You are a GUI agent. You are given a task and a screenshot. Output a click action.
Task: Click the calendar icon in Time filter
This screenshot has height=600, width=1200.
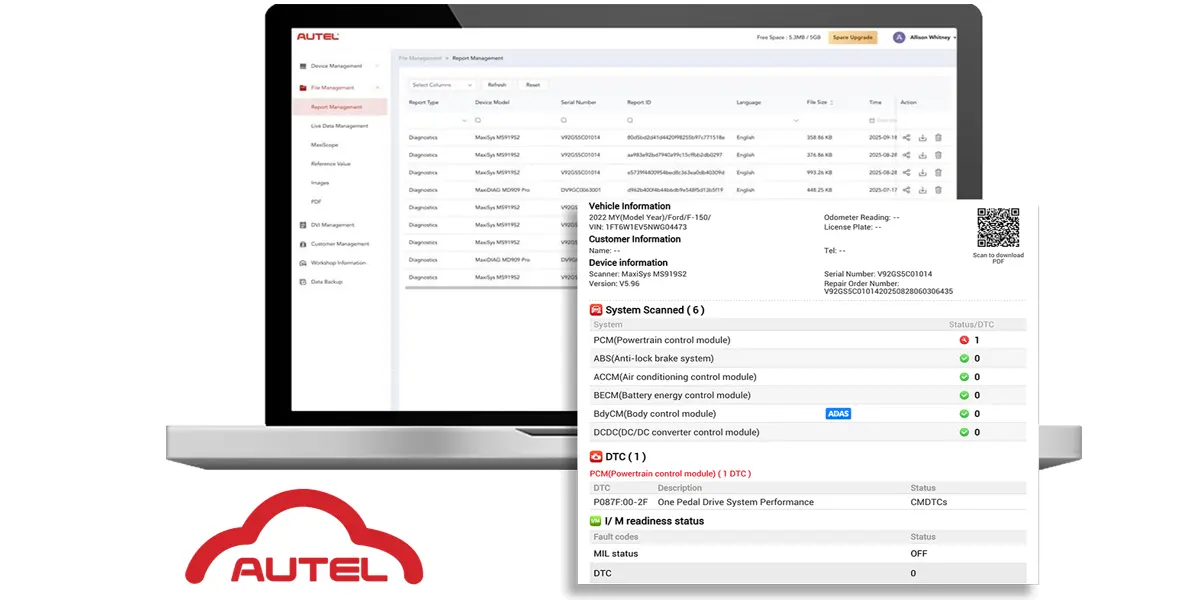pos(872,120)
